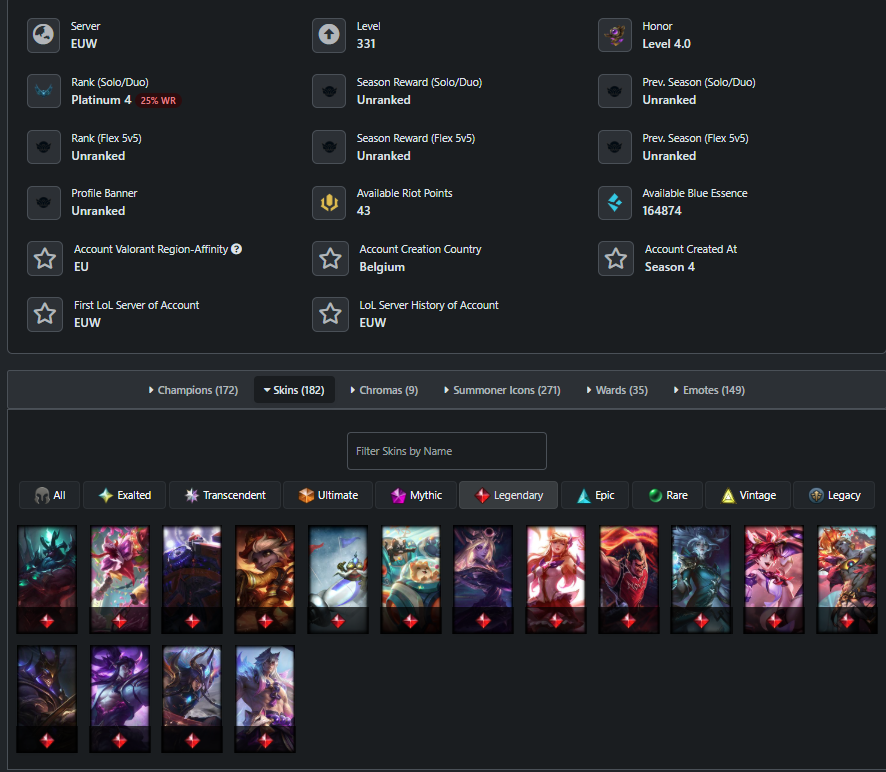Viewport: 886px width, 772px height.
Task: Filter skins by Rare rarity
Action: [667, 495]
